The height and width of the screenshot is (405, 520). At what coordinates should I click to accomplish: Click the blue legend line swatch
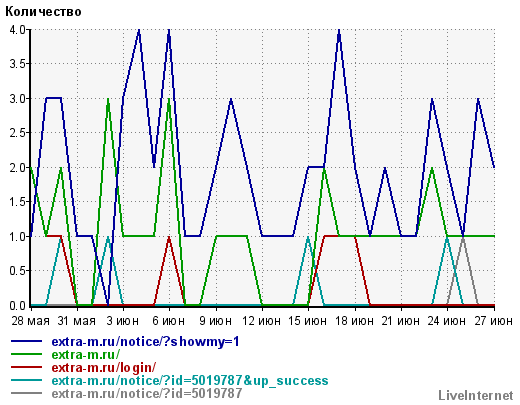(x=26, y=341)
